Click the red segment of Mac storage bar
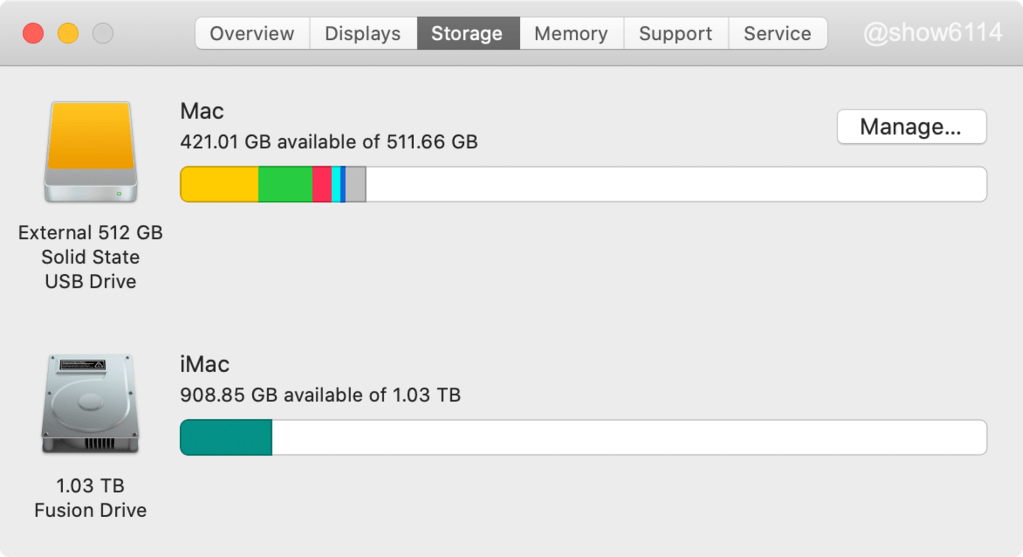 [321, 185]
